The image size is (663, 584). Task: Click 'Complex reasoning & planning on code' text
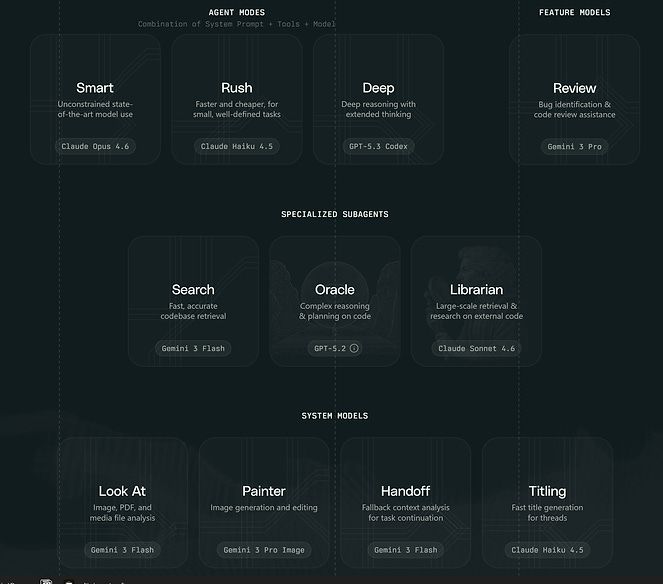tap(335, 311)
